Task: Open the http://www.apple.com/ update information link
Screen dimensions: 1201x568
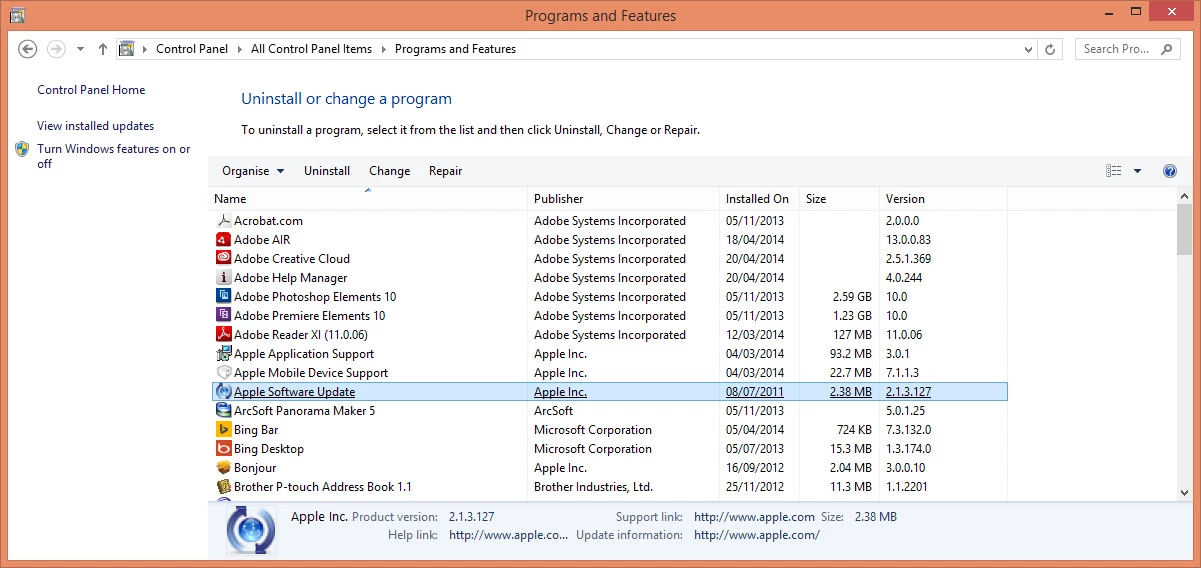Action: tap(757, 535)
